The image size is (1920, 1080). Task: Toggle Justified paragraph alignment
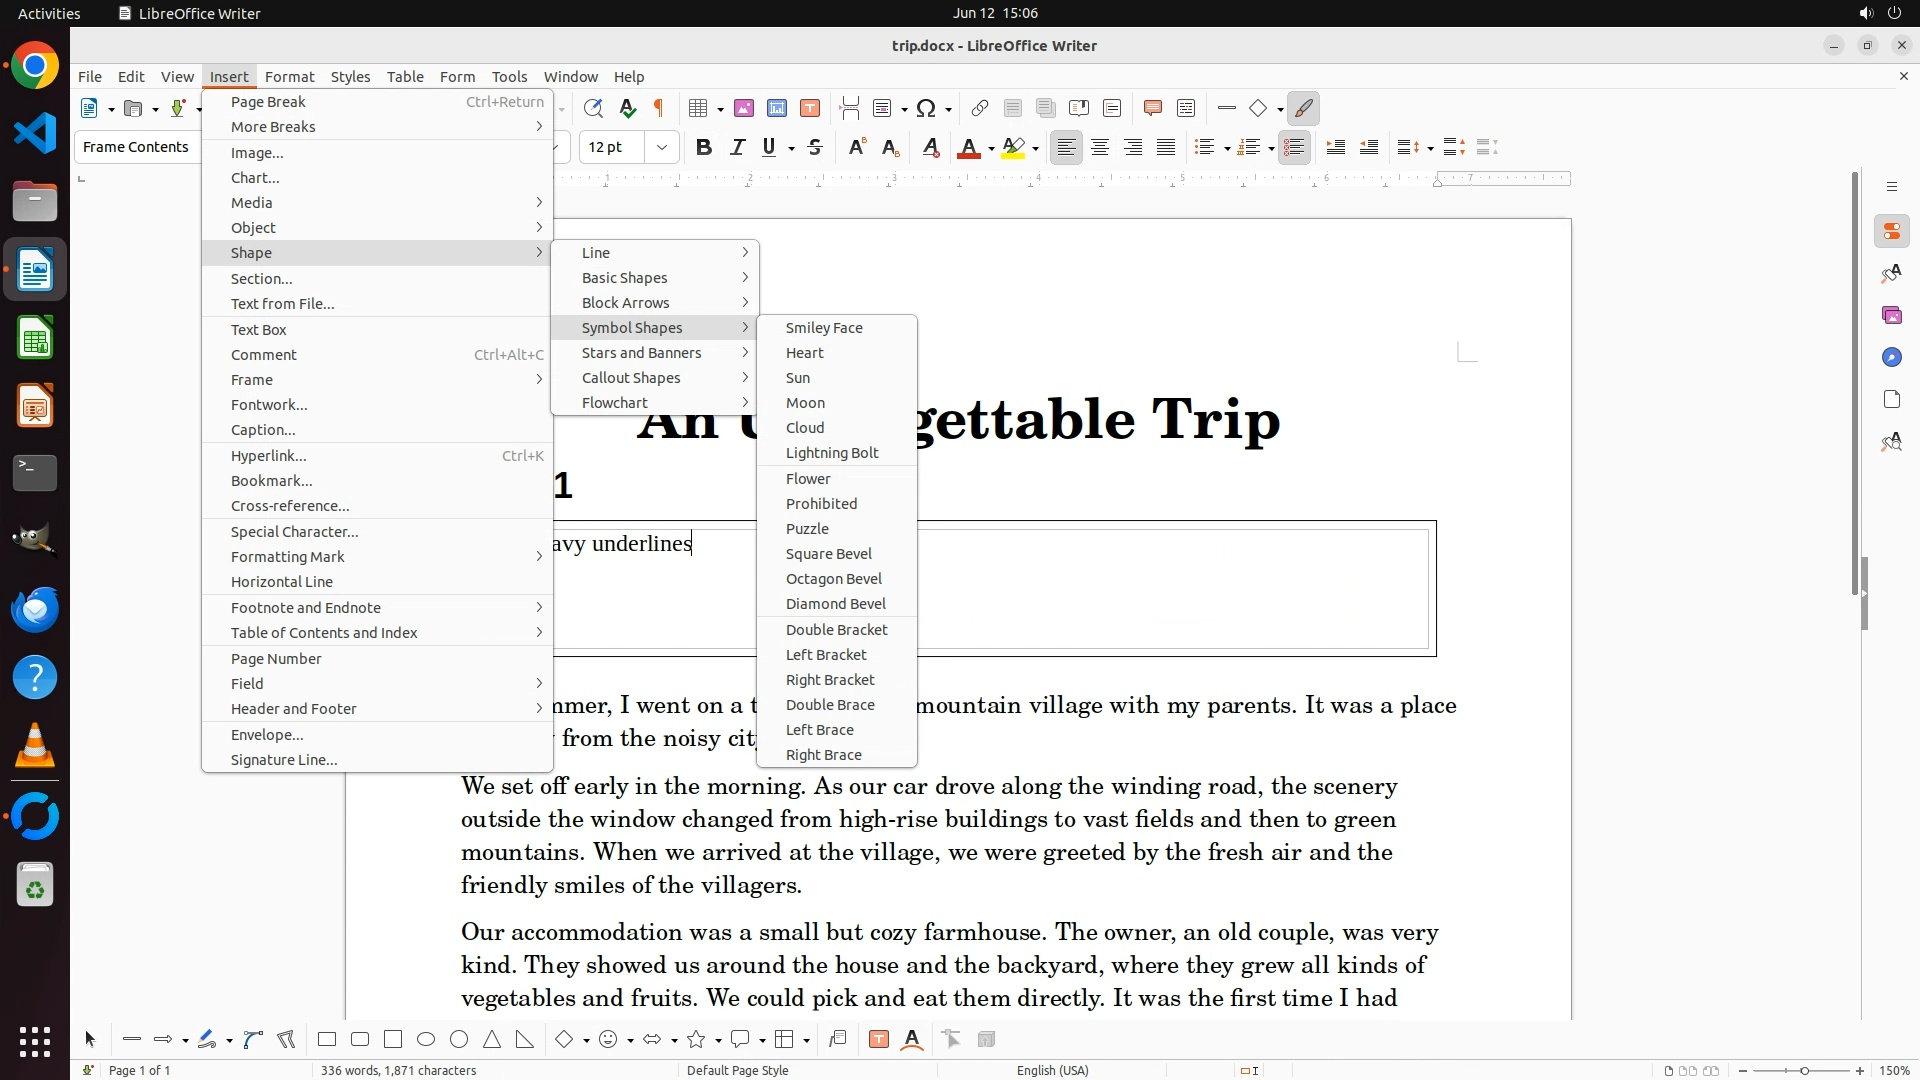[x=1166, y=148]
